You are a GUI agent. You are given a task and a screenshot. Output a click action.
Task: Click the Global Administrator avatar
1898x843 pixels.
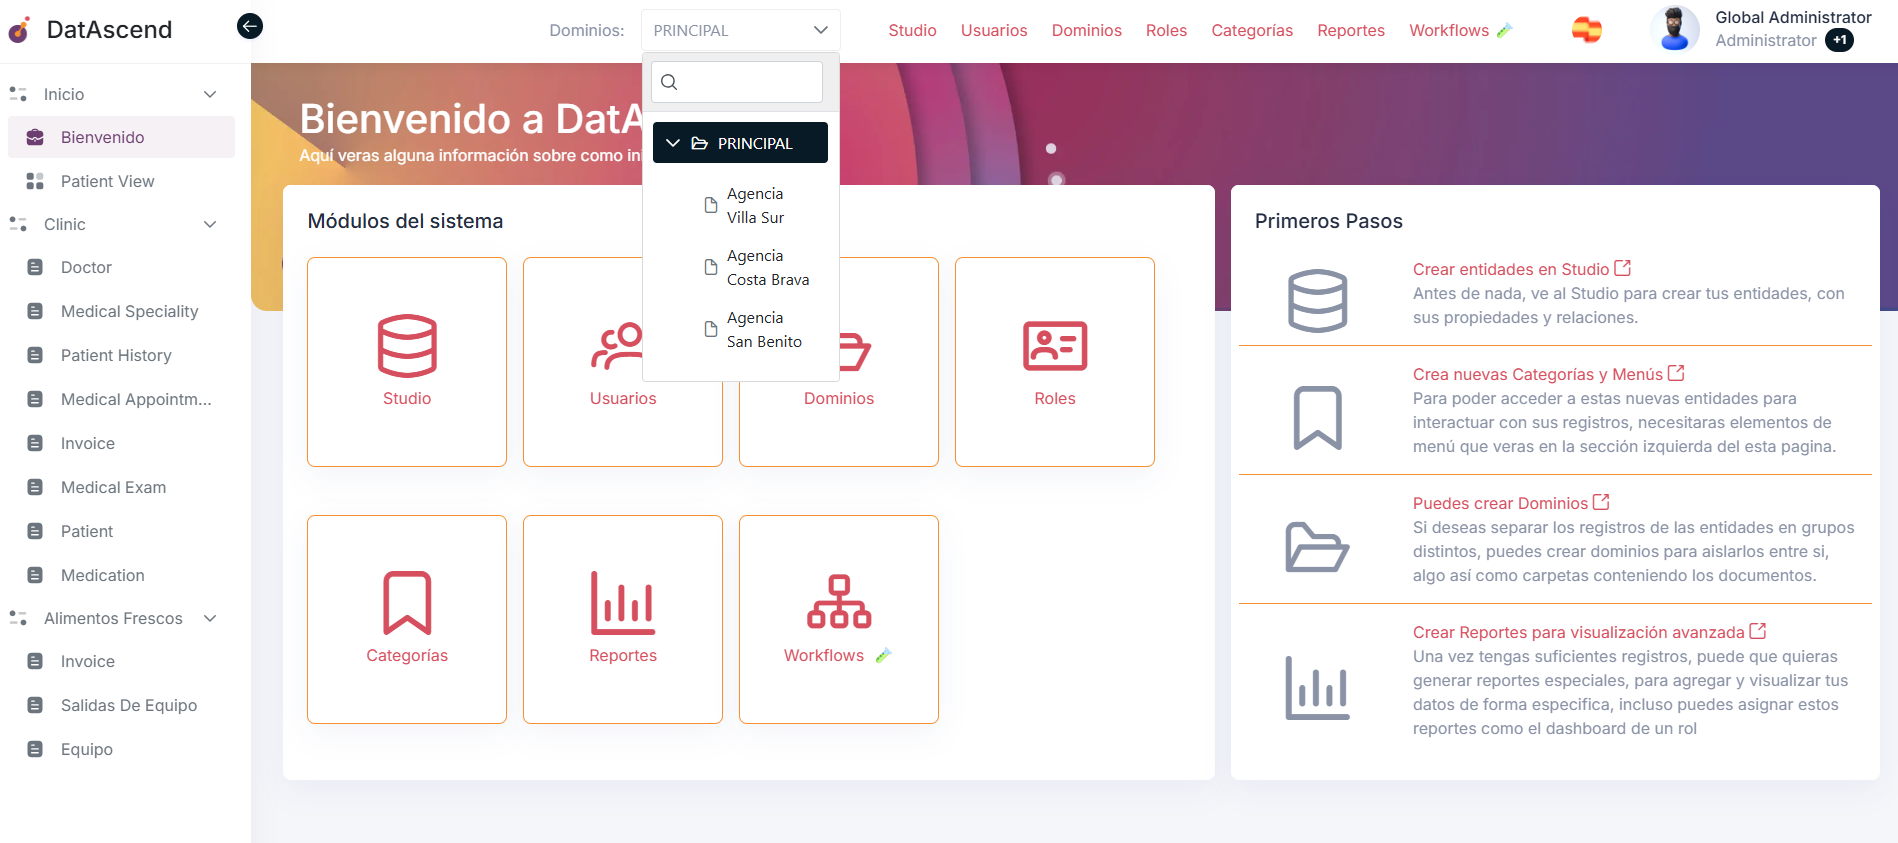point(1675,29)
